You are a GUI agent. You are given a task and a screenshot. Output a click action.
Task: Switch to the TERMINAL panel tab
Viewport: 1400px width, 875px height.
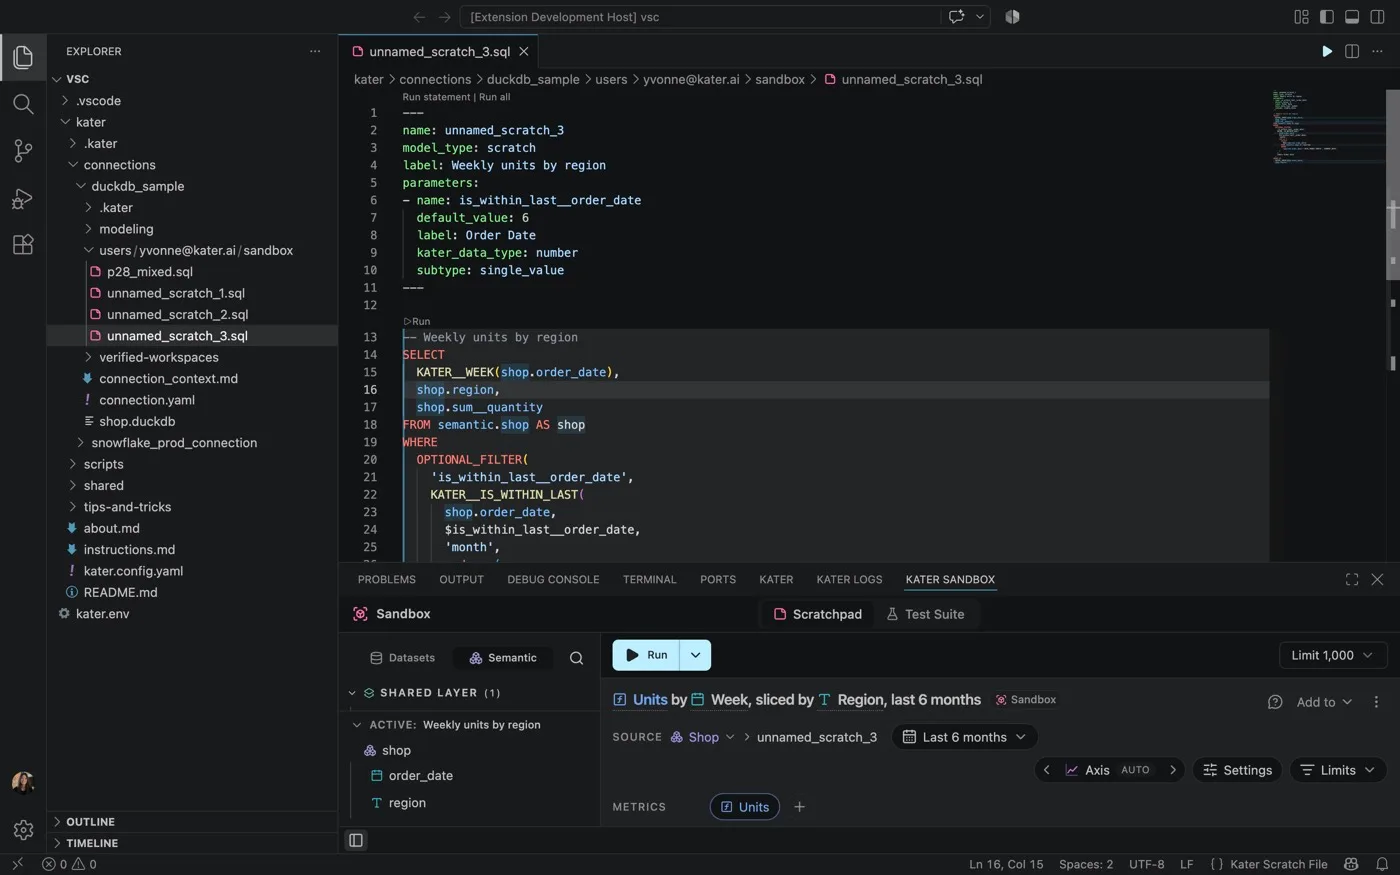click(x=649, y=579)
